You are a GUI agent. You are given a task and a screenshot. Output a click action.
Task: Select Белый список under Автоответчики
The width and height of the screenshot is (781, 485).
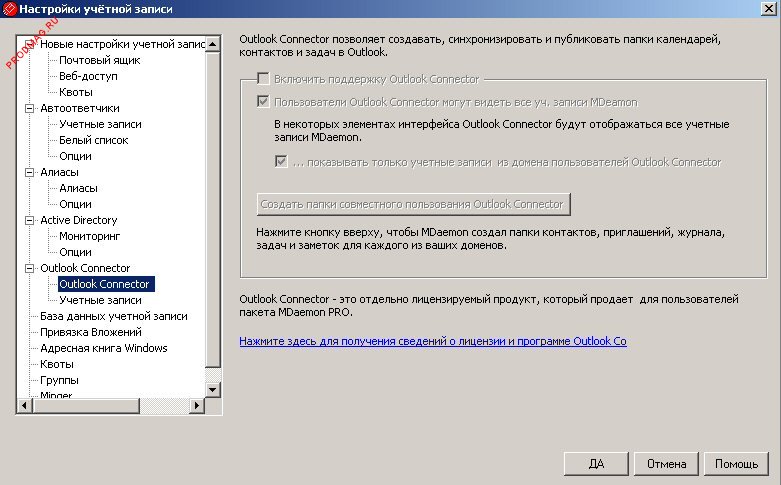94,140
